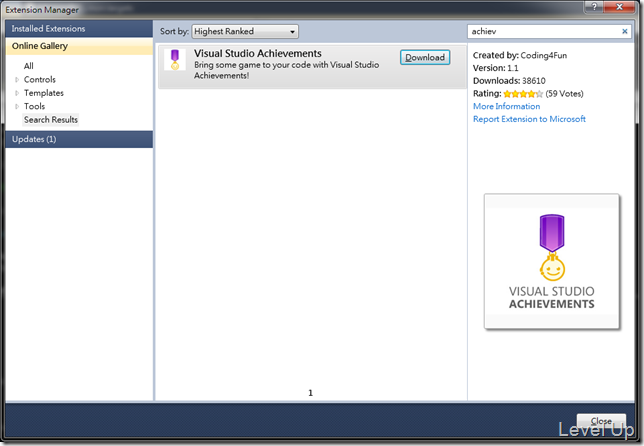
Task: Click the 'Version: 1.1' text
Action: point(495,68)
